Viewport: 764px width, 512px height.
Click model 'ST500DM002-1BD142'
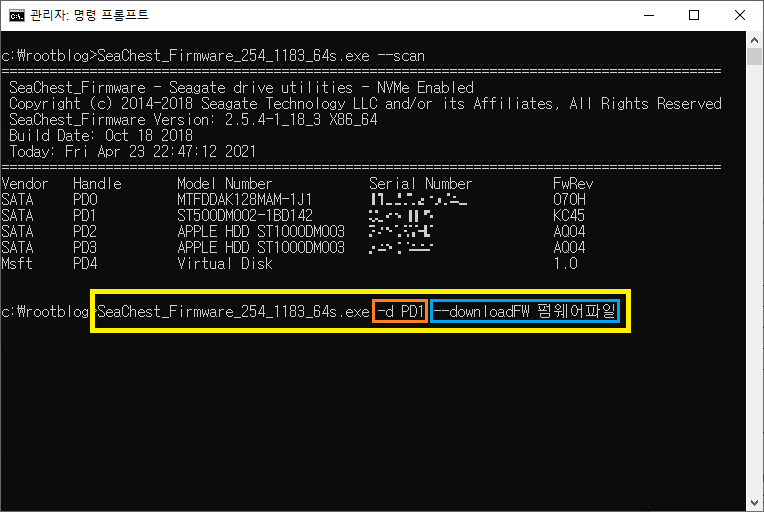(x=245, y=216)
